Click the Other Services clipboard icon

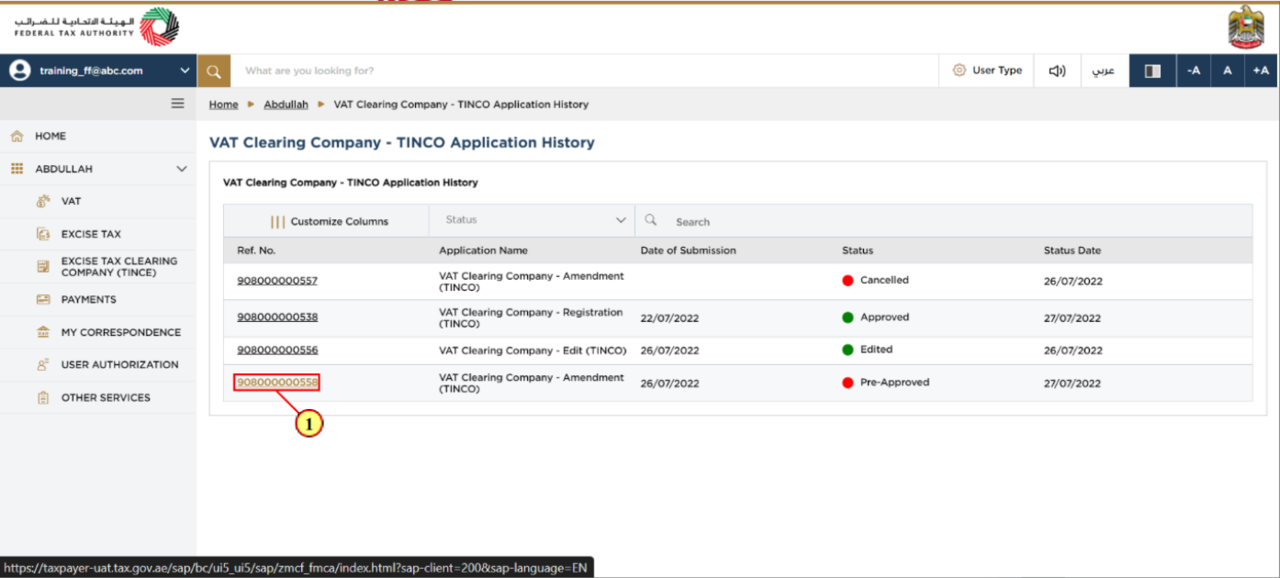43,397
